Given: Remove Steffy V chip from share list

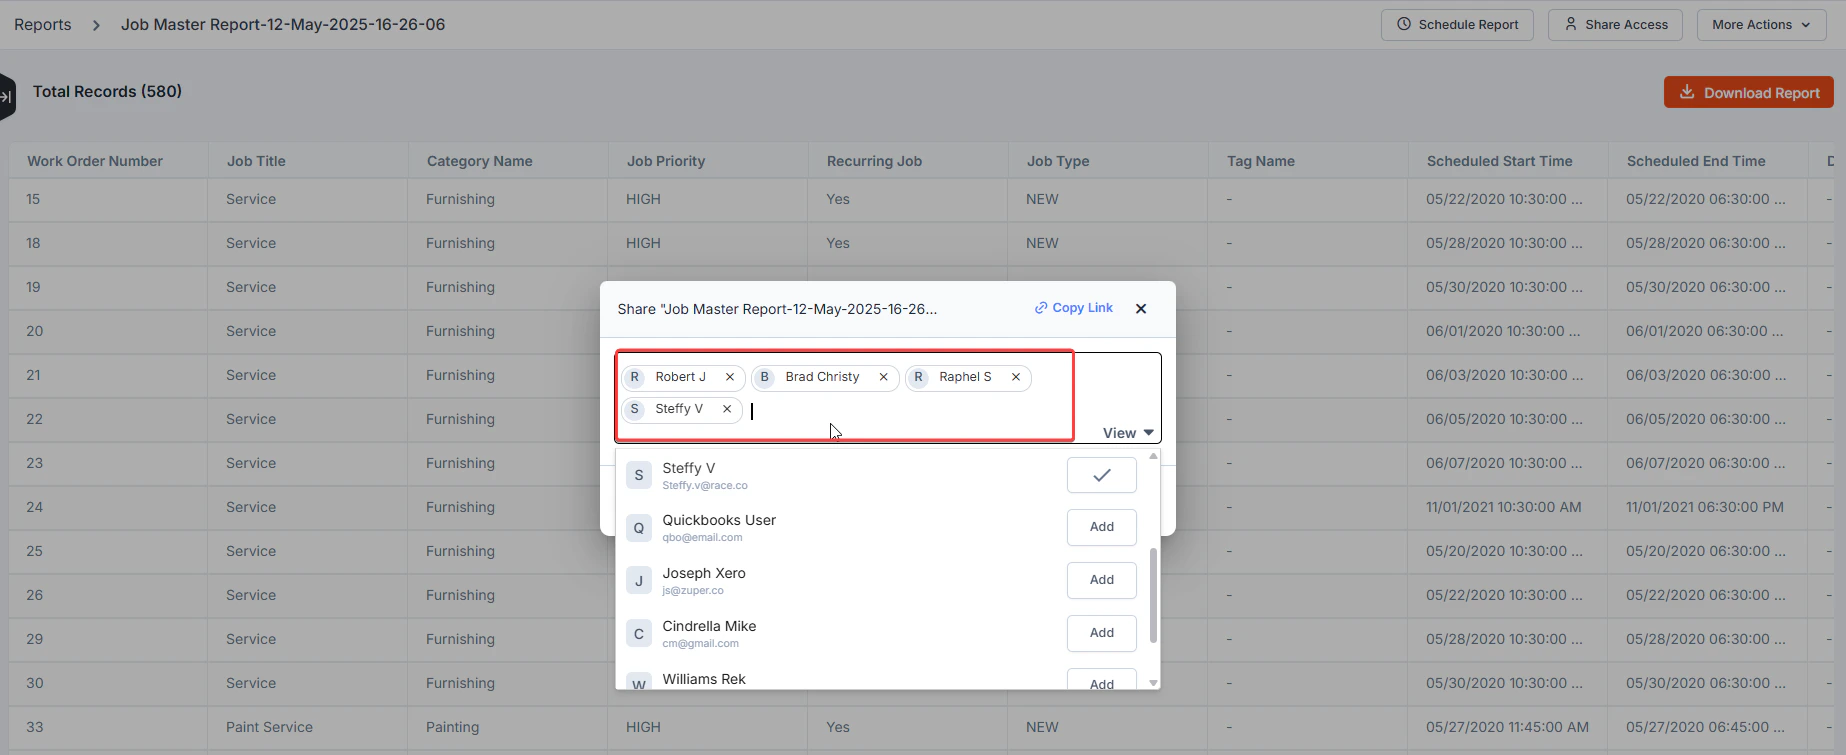Looking at the screenshot, I should (727, 409).
